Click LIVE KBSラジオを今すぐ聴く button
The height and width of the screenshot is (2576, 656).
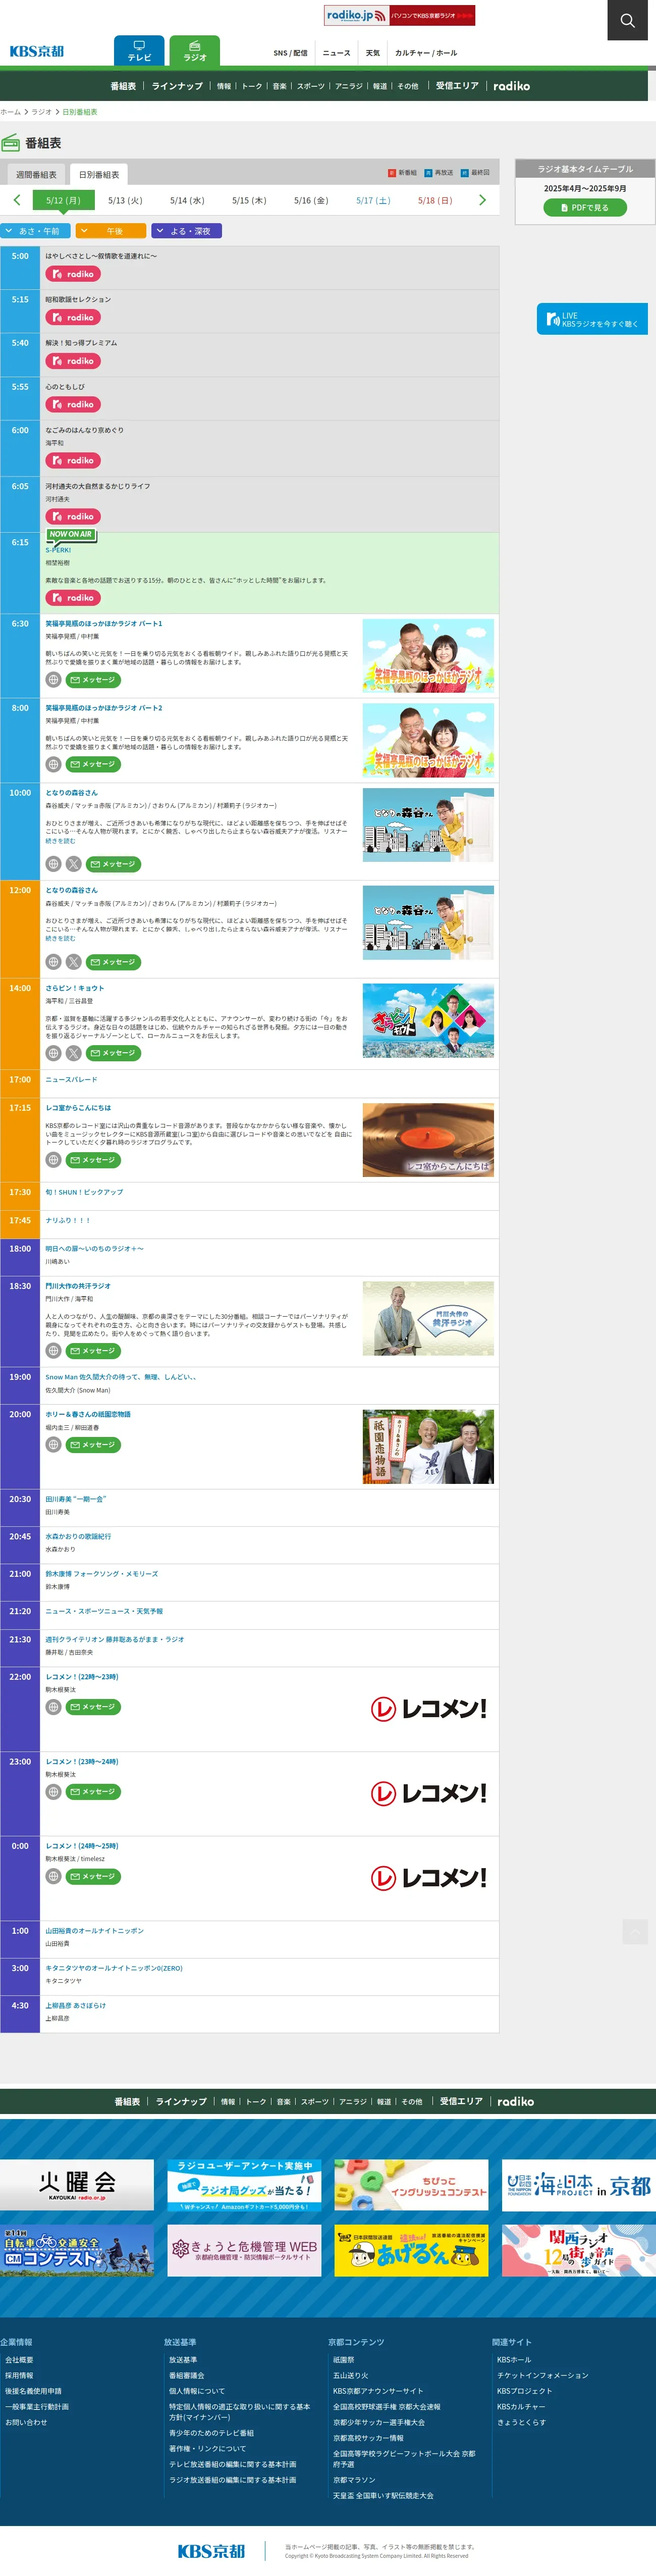click(592, 319)
